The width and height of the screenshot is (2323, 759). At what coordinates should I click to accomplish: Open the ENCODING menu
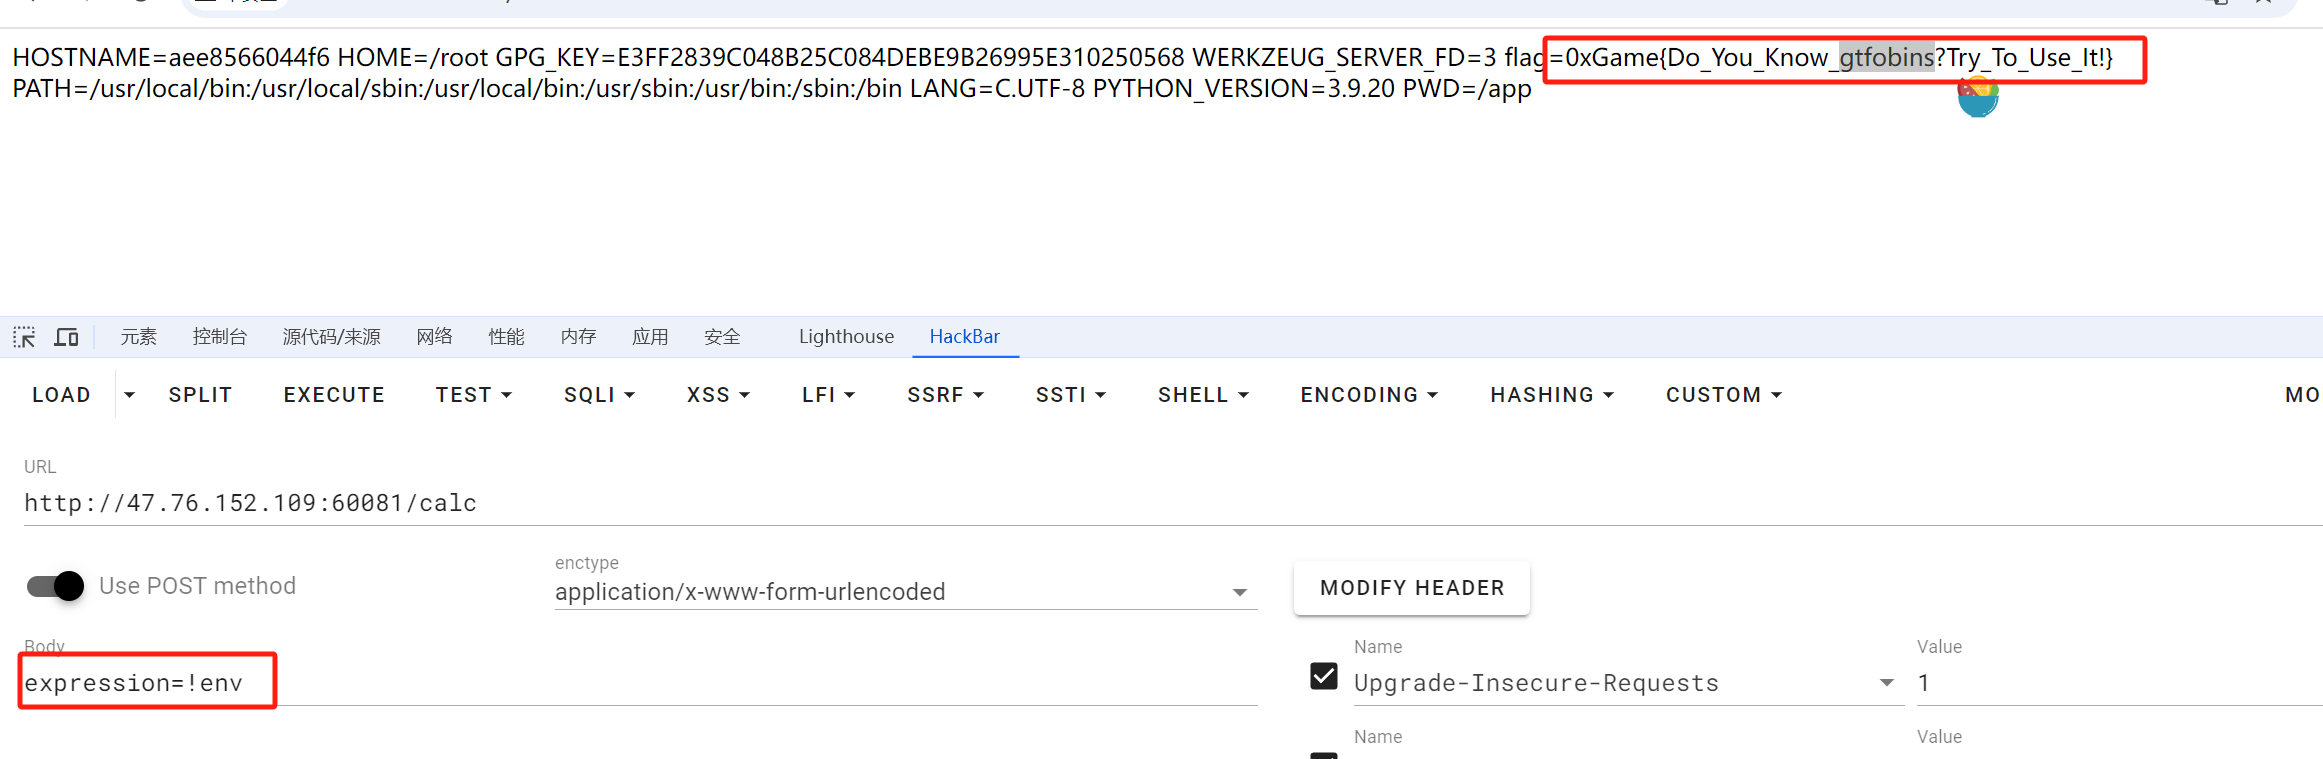click(x=1368, y=395)
